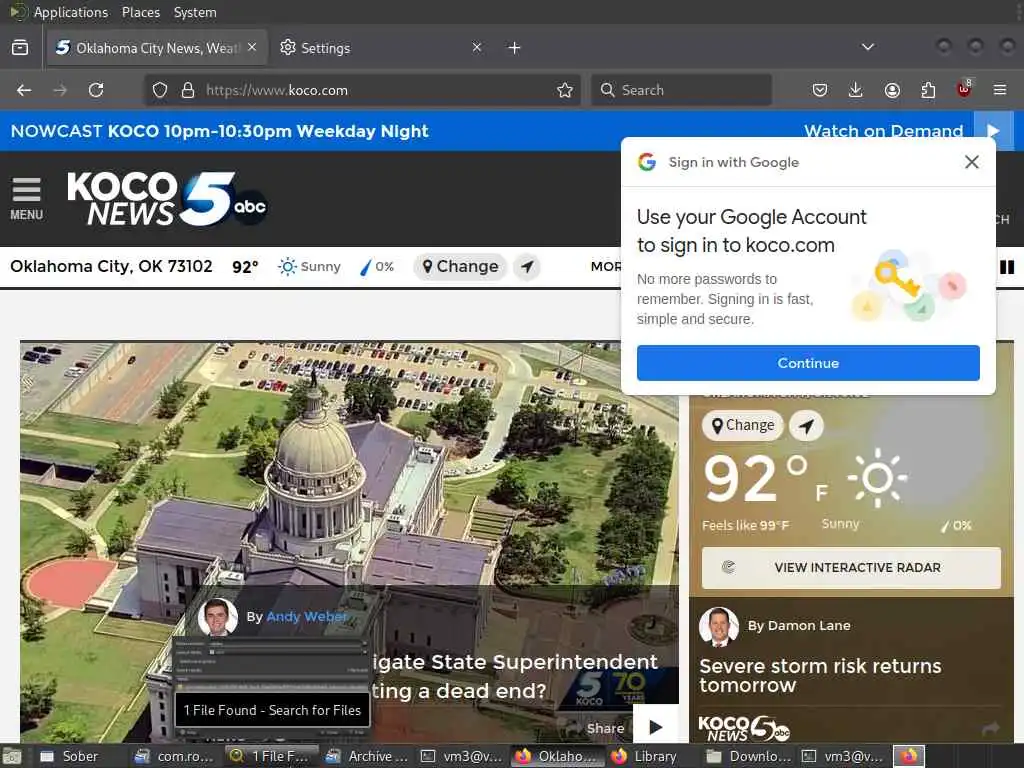Click Damon Lane author photo

[718, 626]
